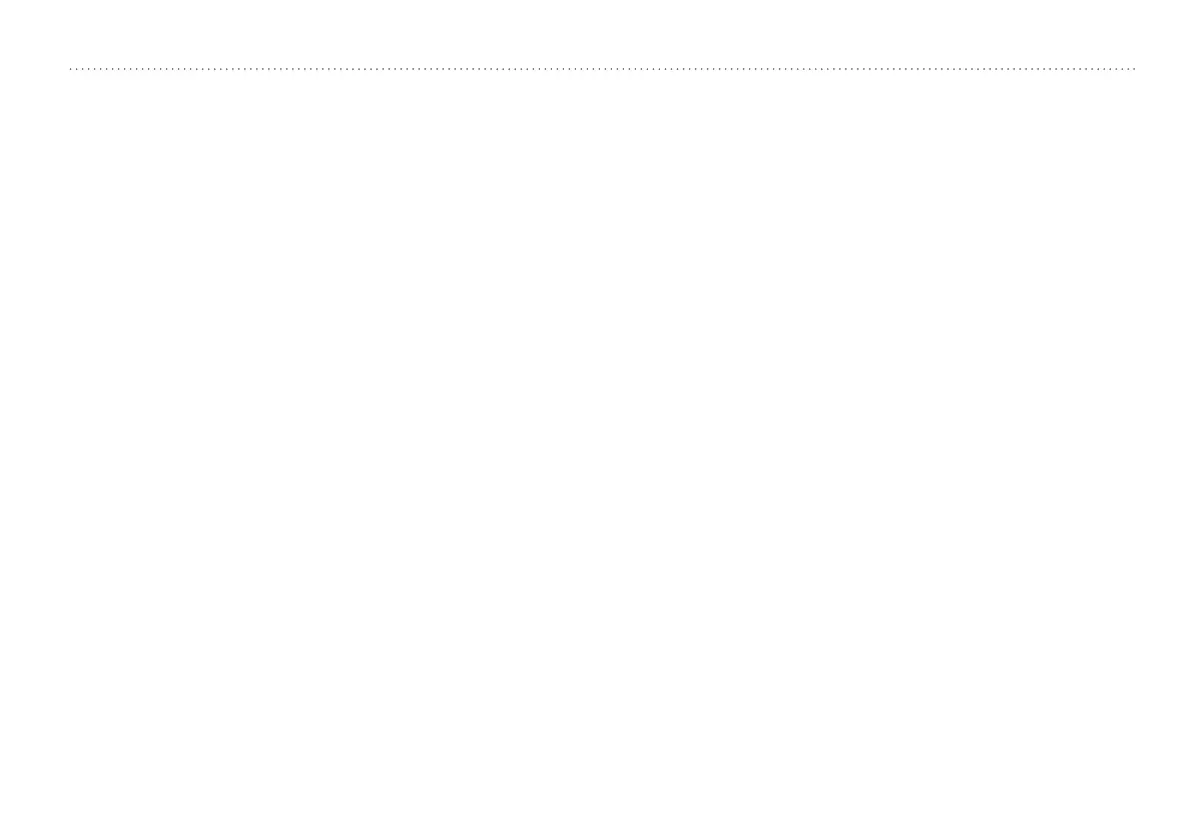Click the dotted horizontal separator line
The height and width of the screenshot is (839, 1191).
(x=602, y=69)
